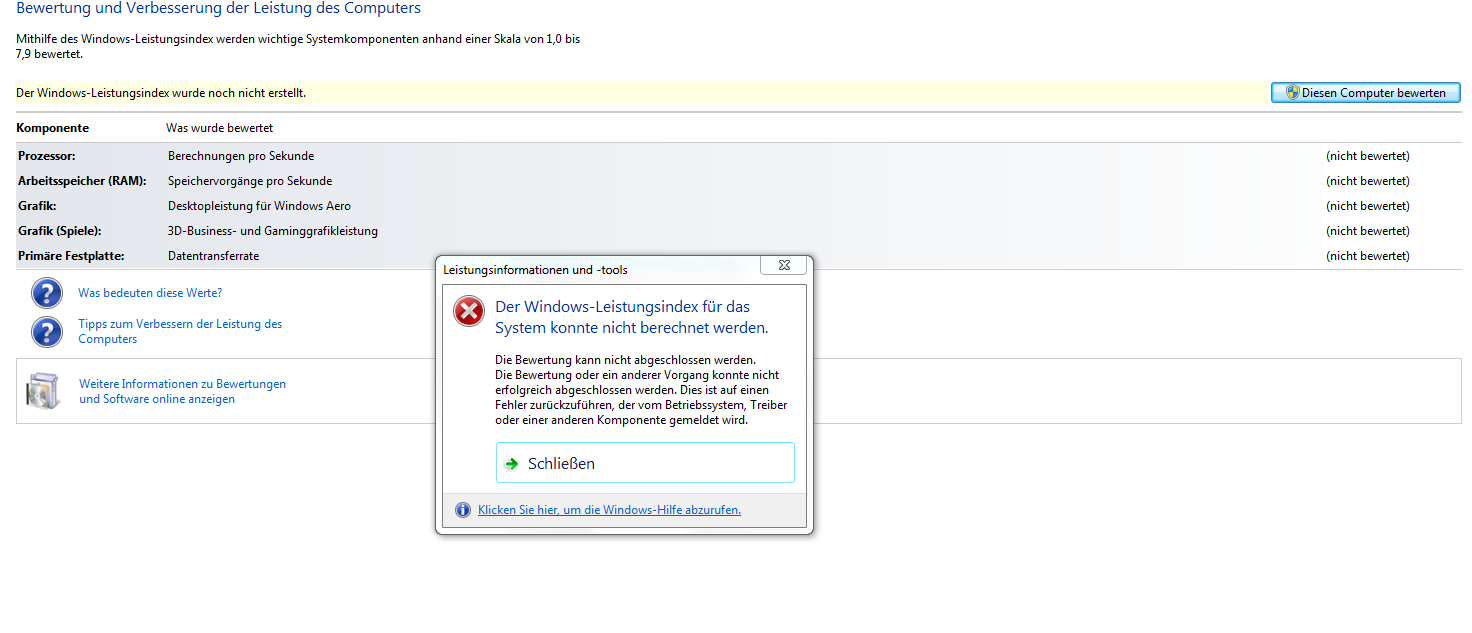Click 'Berechnungen pro Sekunde' text
The width and height of the screenshot is (1472, 633).
(x=241, y=156)
